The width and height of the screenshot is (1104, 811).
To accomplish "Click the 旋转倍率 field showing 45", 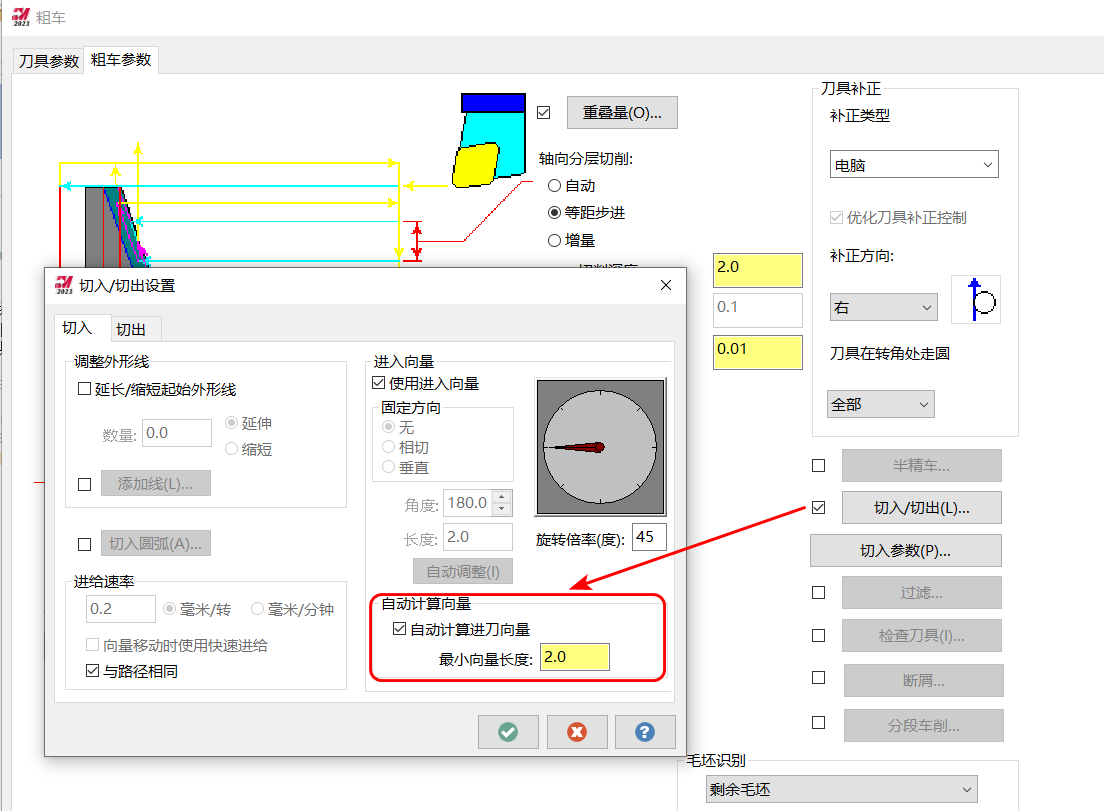I will click(649, 537).
